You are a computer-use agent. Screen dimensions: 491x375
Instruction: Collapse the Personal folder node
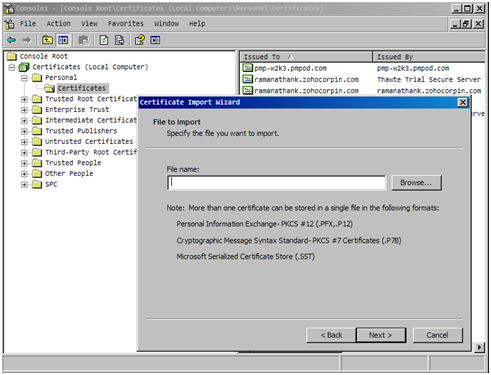point(24,78)
